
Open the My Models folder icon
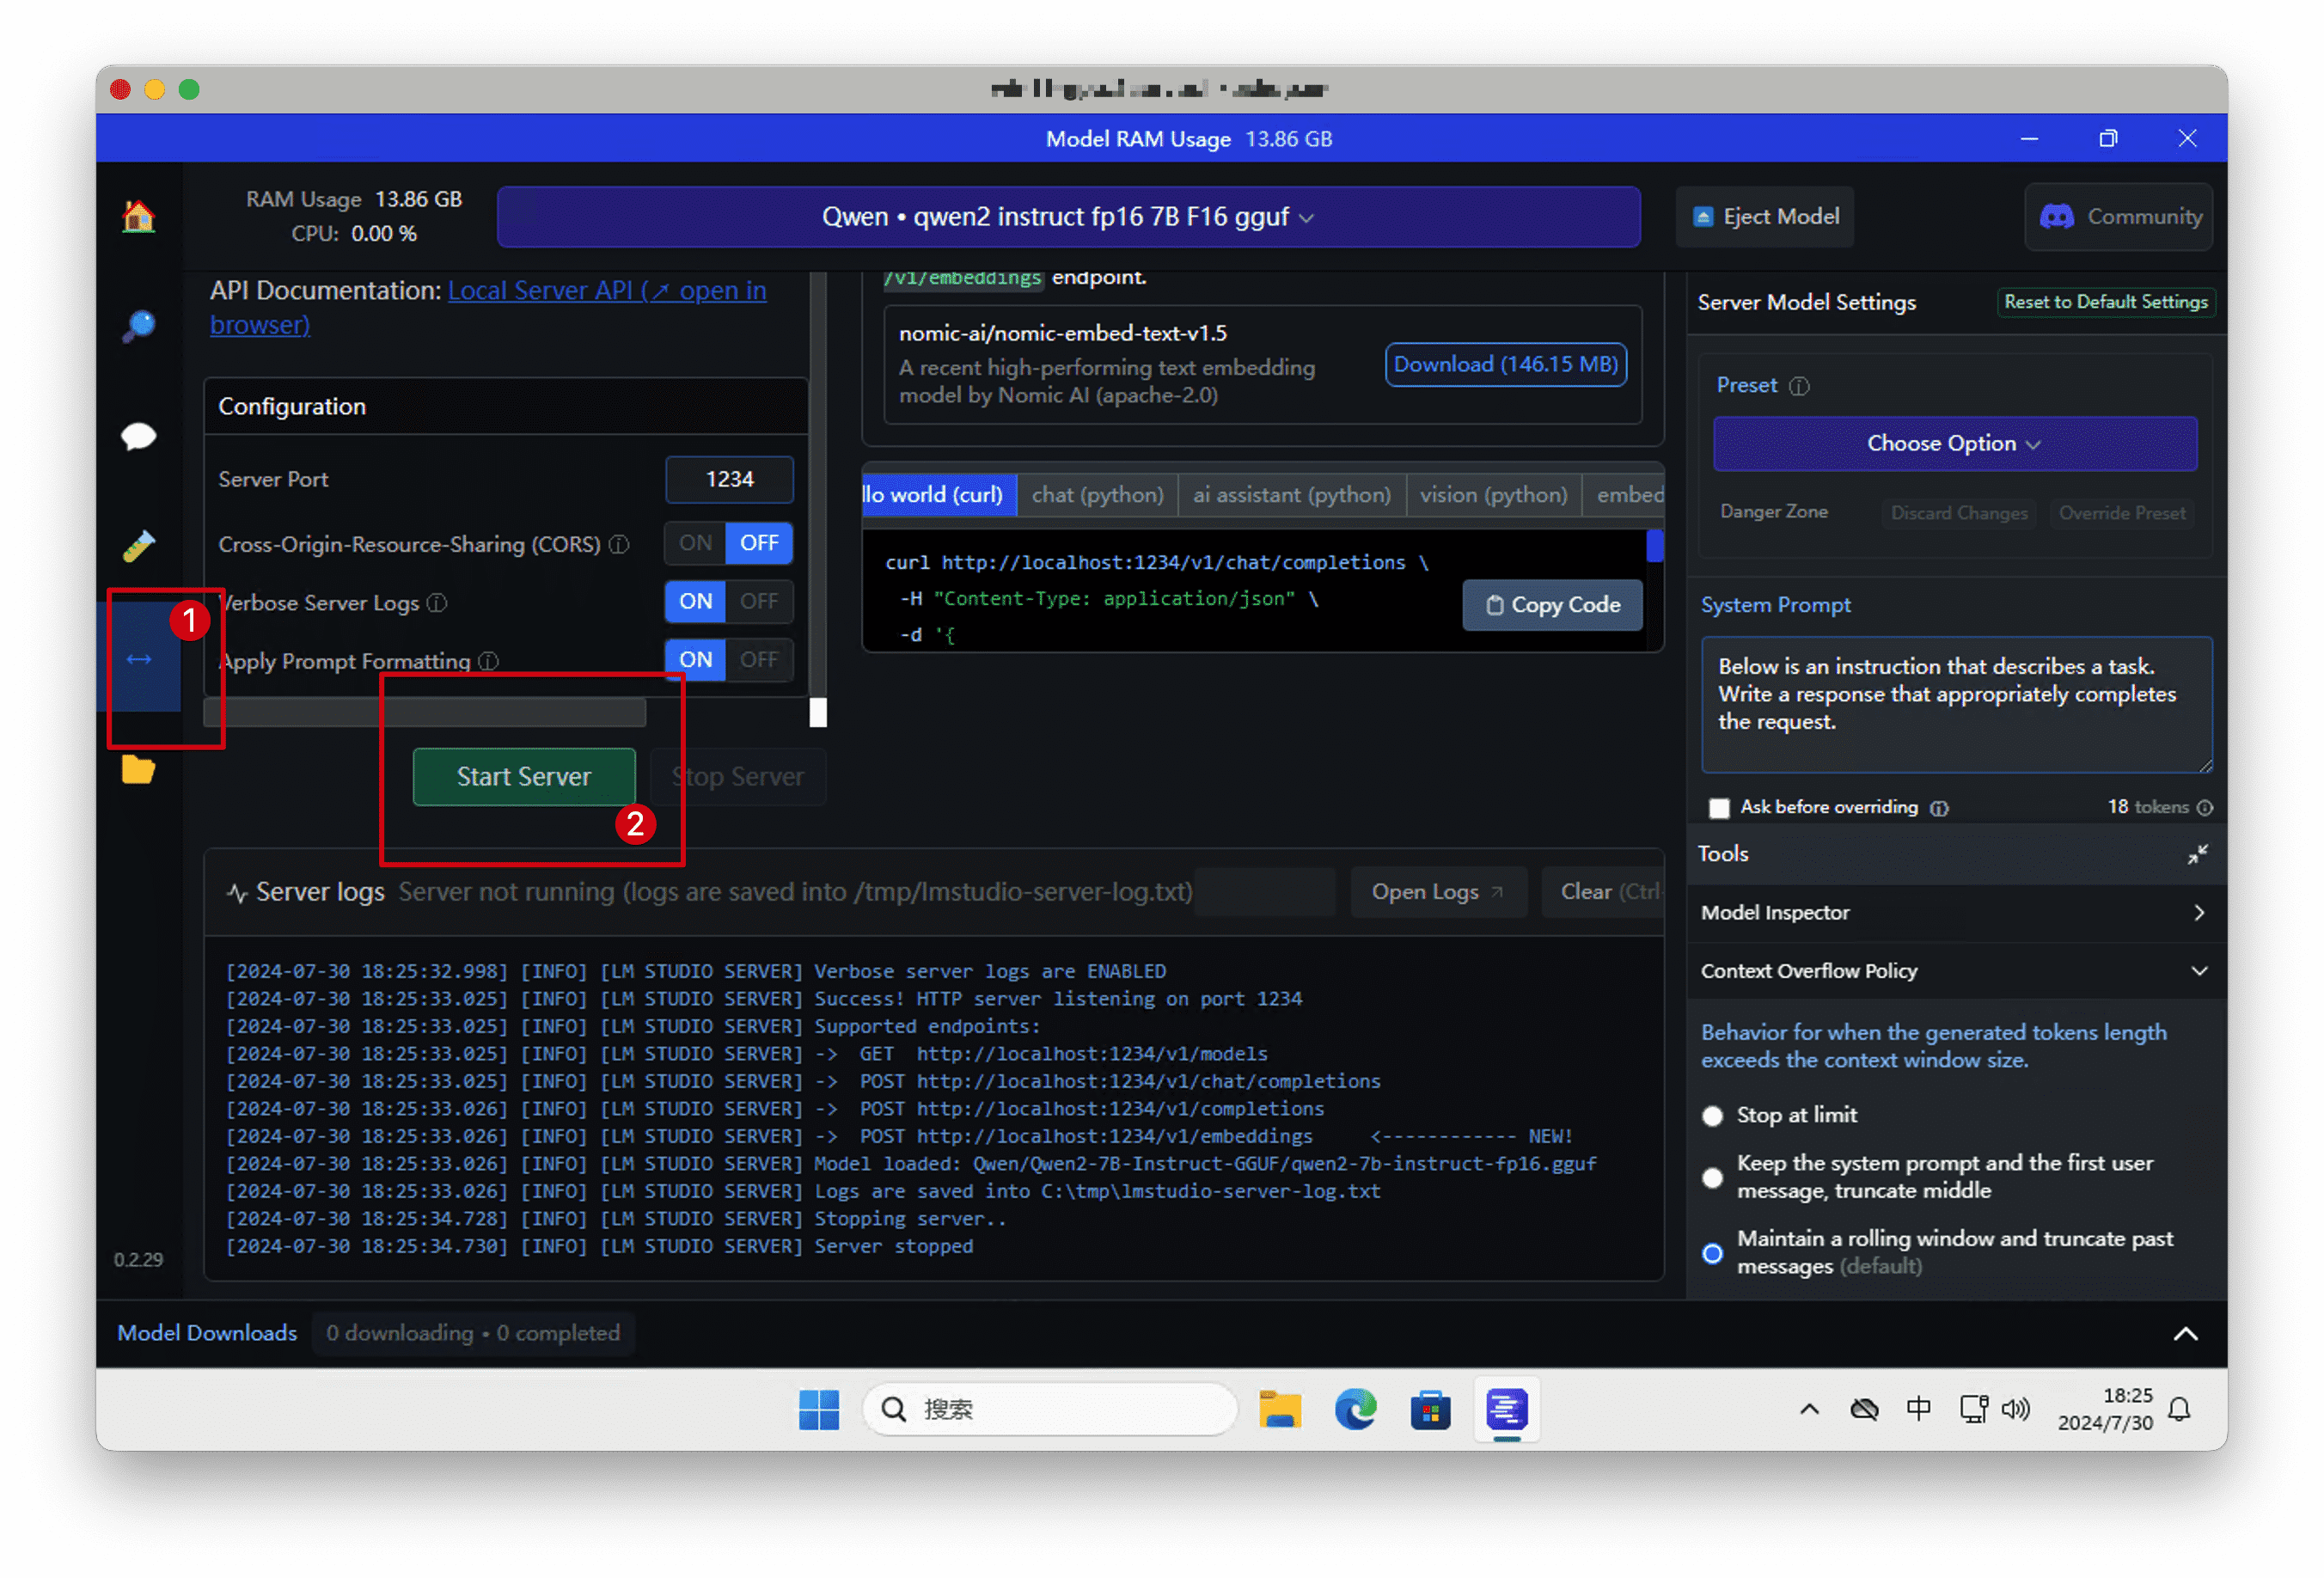pyautogui.click(x=138, y=769)
